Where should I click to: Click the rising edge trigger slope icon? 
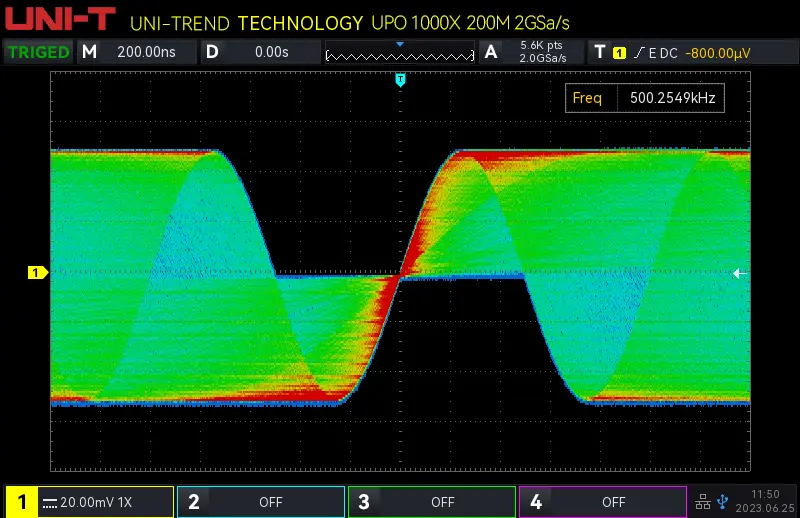pos(638,52)
